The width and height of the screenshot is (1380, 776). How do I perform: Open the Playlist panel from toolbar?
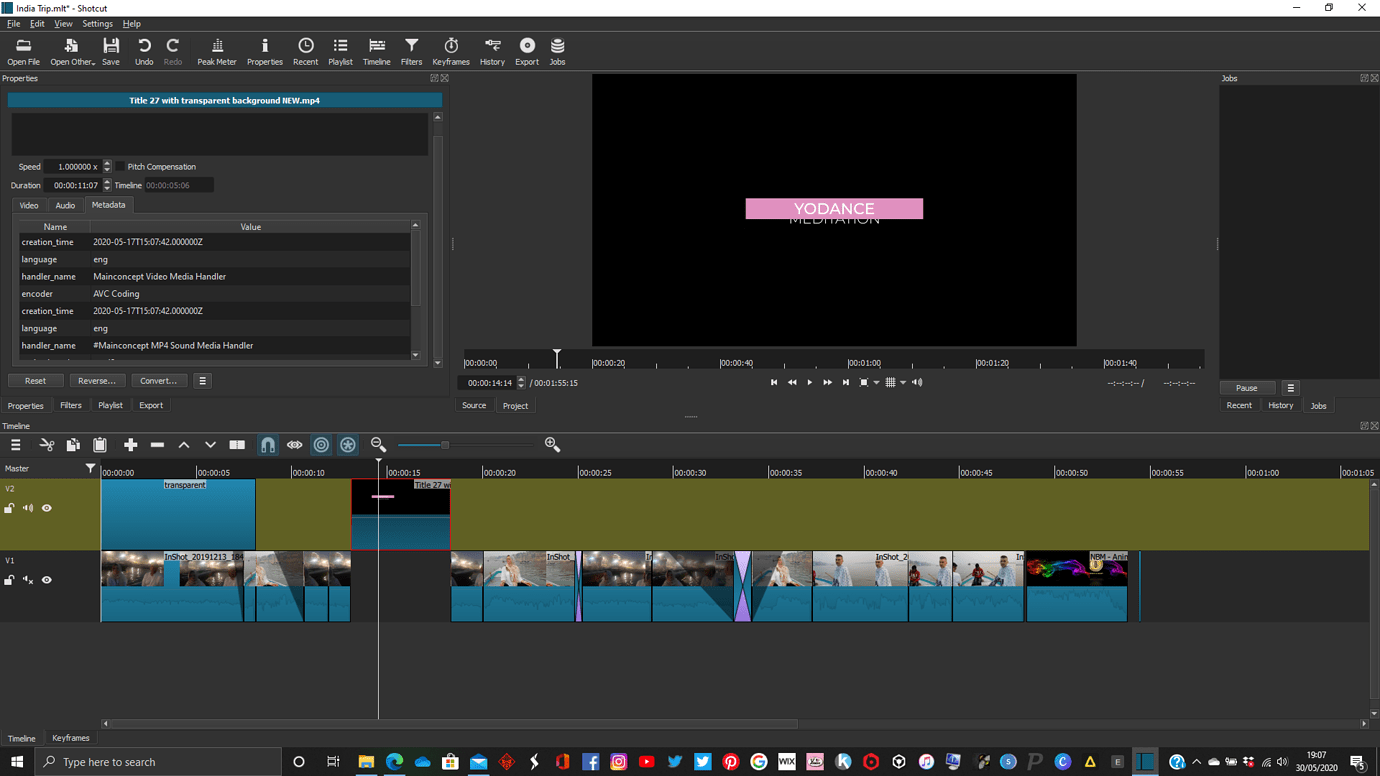(340, 51)
